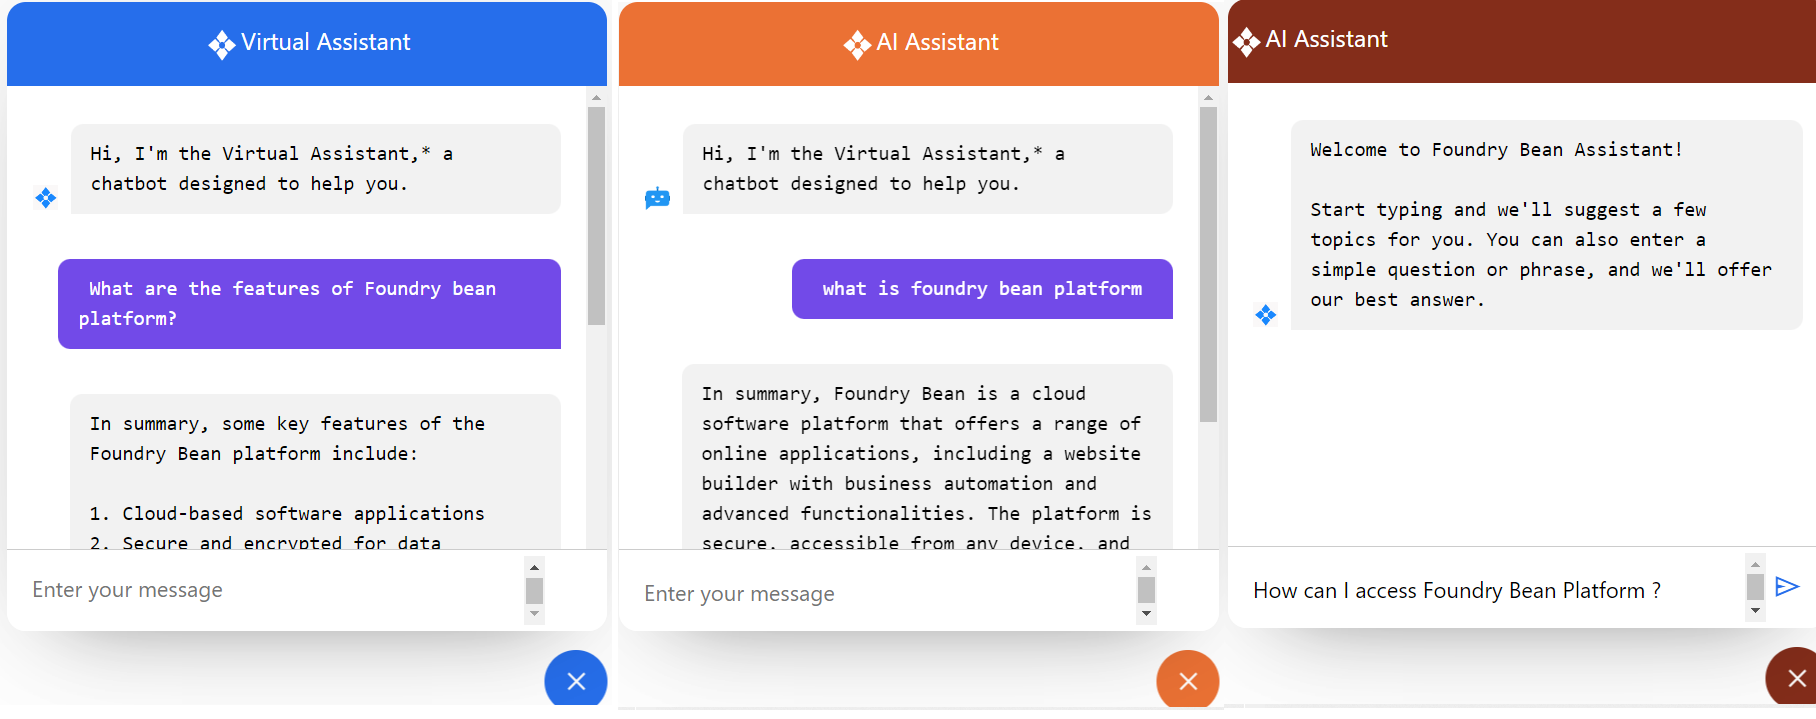Click the 'Hi, I'm the Virtual Assistant' greeting in blue chat
The height and width of the screenshot is (719, 1816).
coord(315,169)
